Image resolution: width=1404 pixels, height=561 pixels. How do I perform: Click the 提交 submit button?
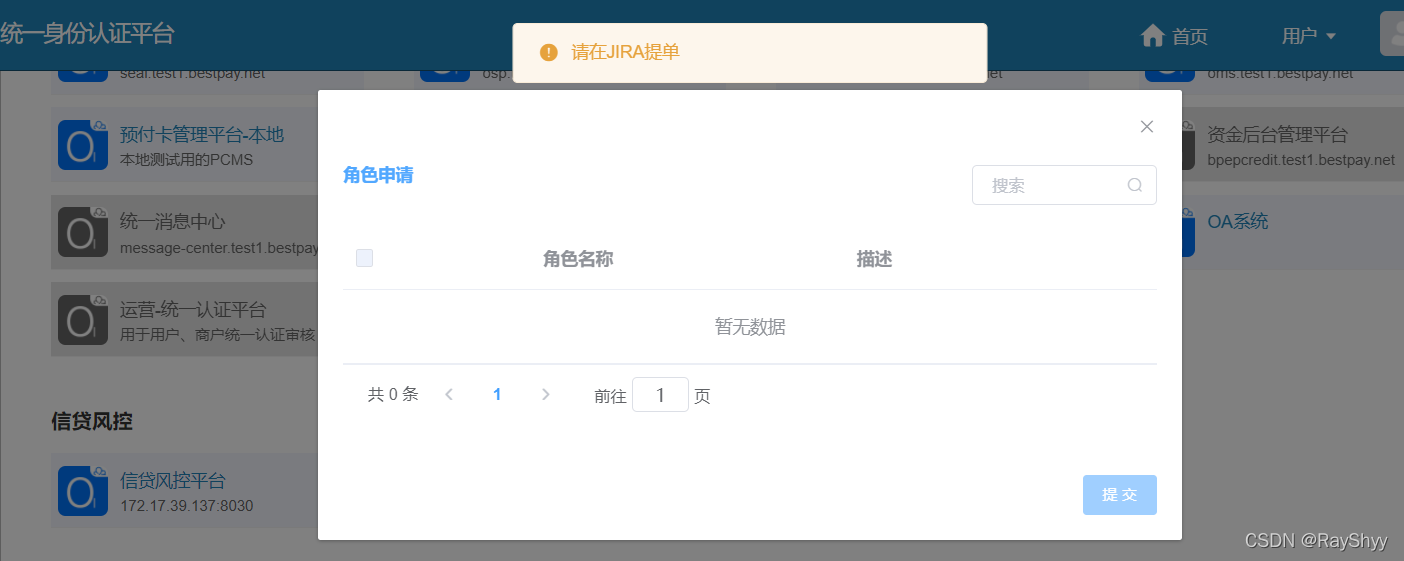tap(1119, 495)
